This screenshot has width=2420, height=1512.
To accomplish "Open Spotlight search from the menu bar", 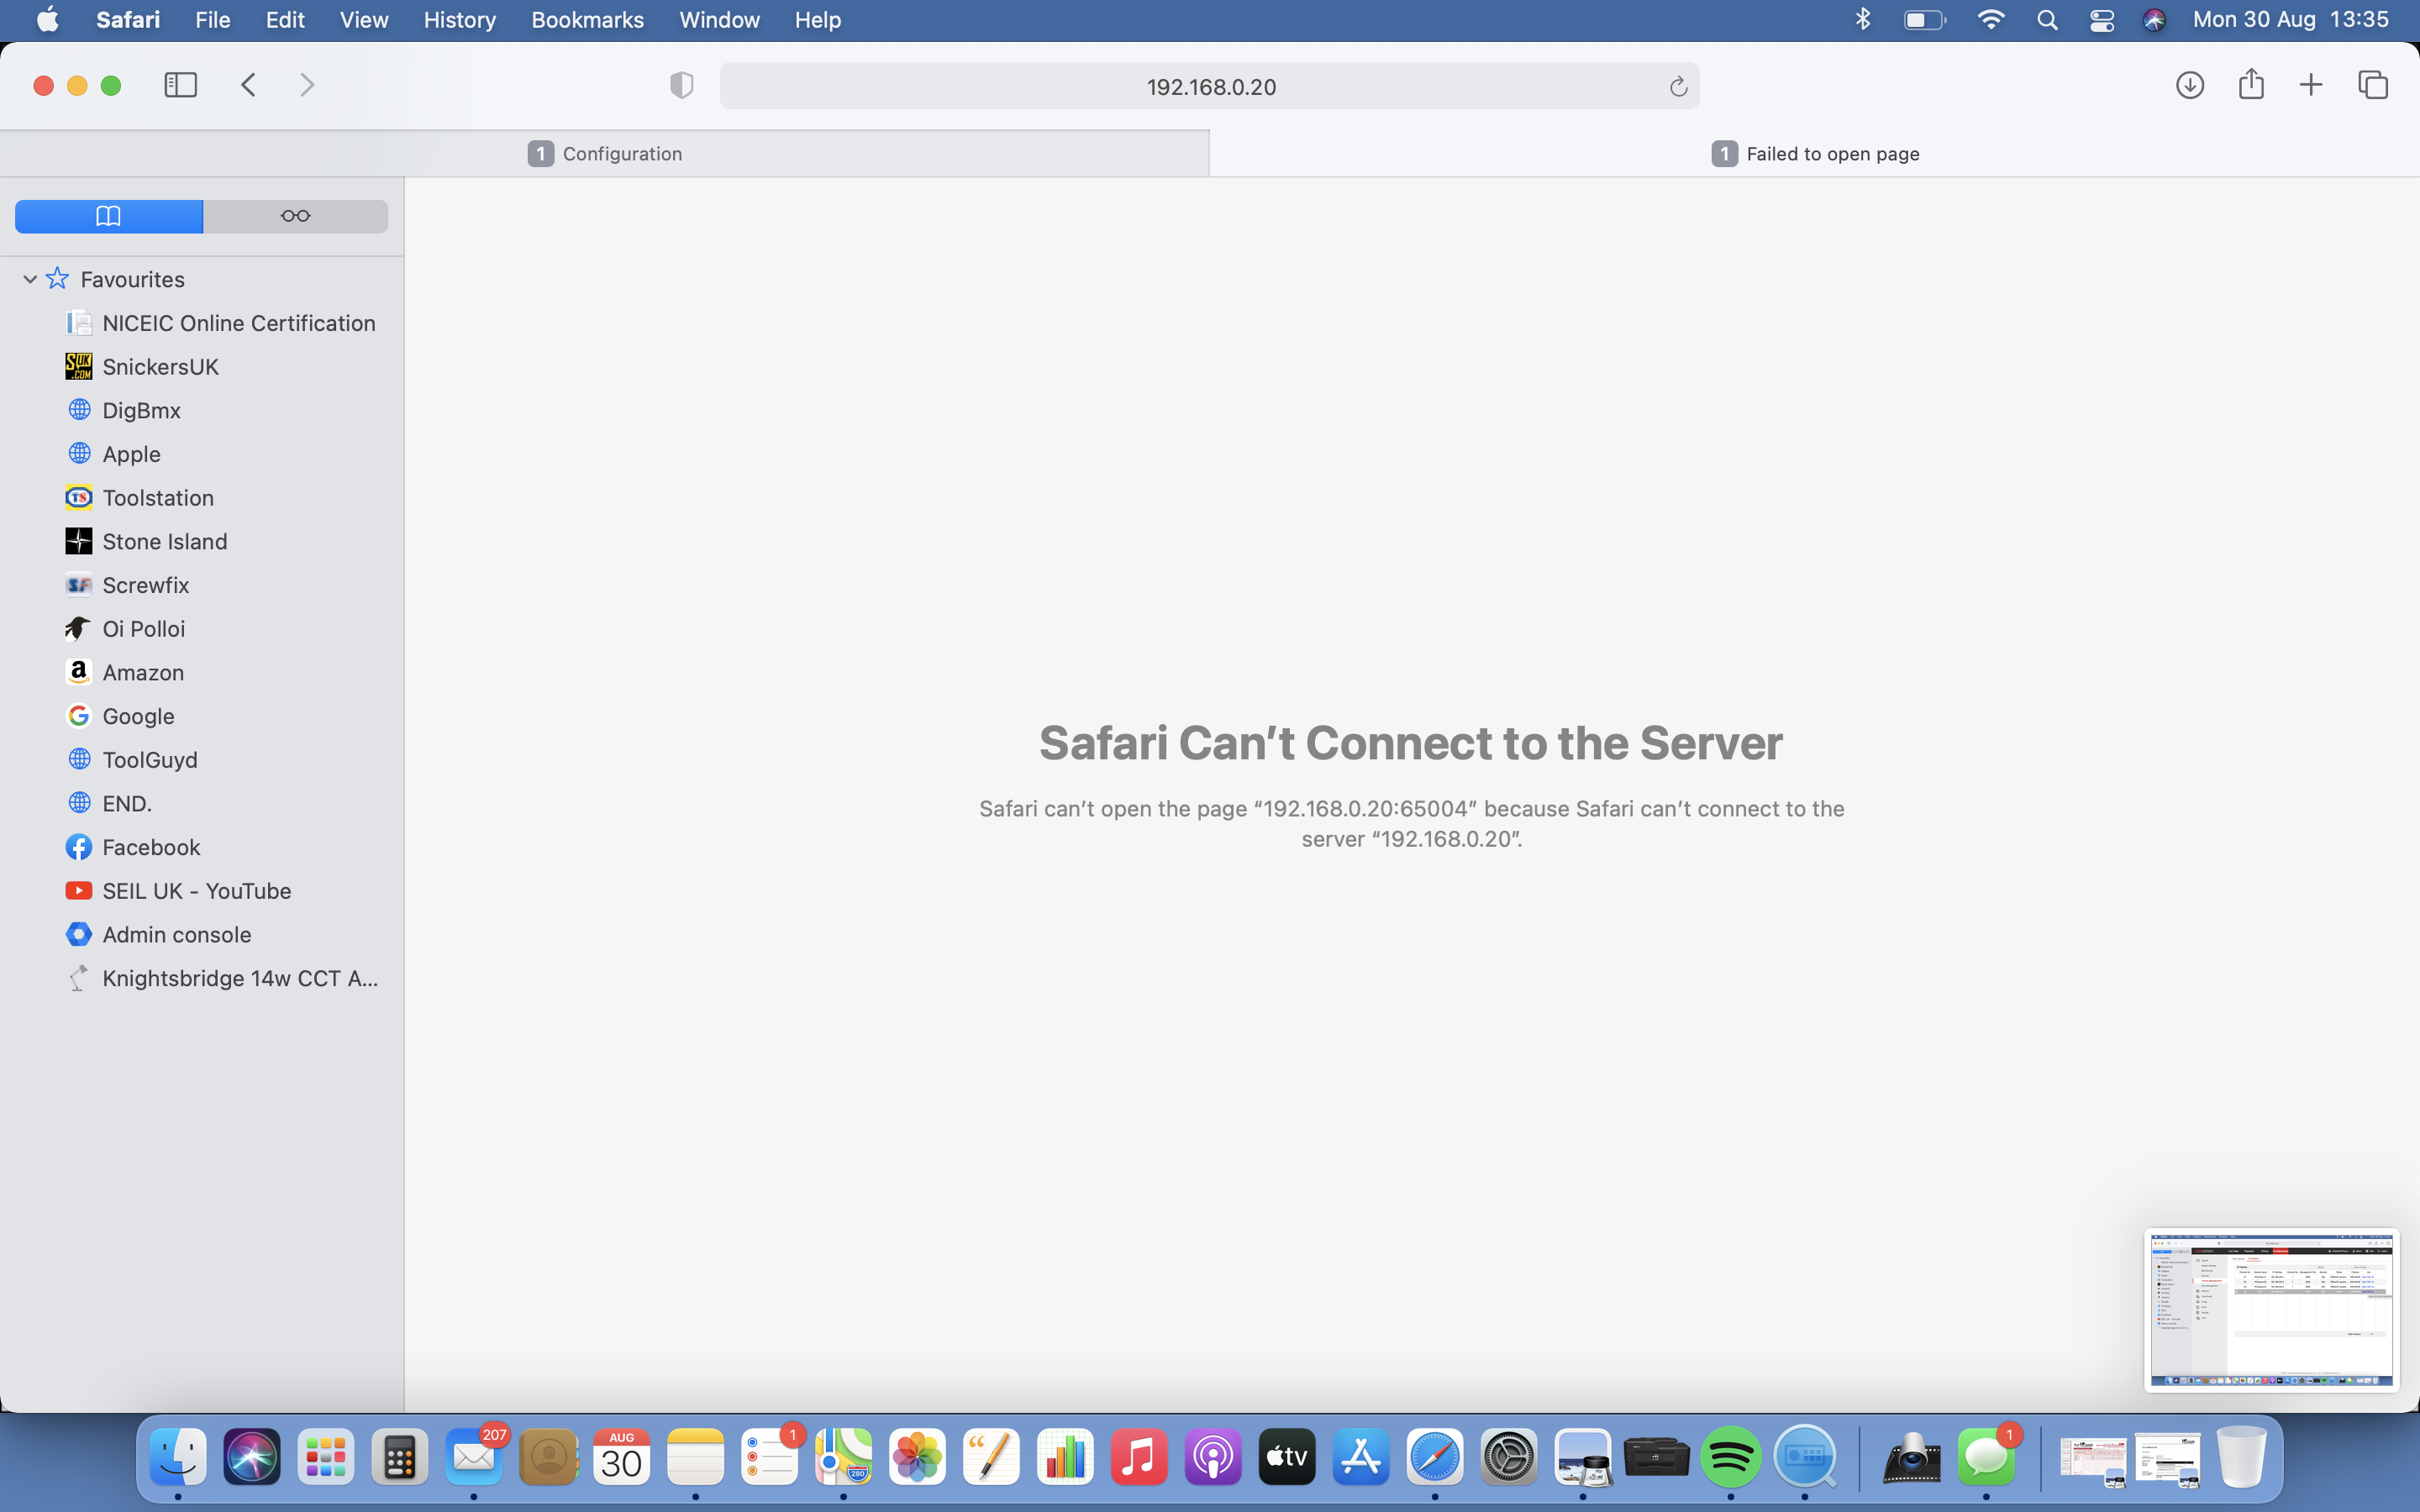I will click(2046, 19).
